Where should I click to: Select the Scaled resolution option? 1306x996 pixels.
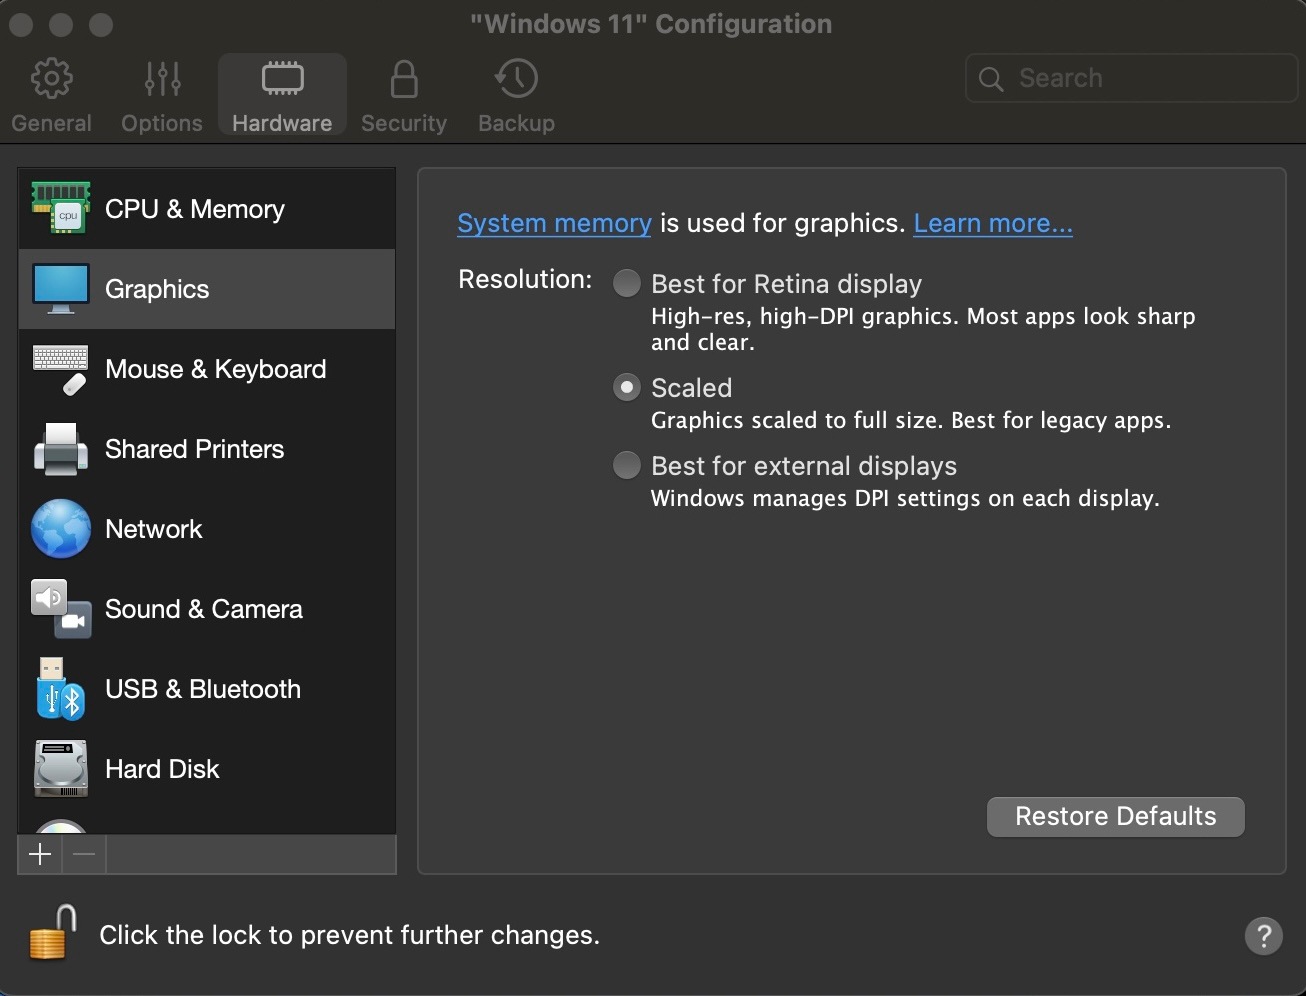627,388
